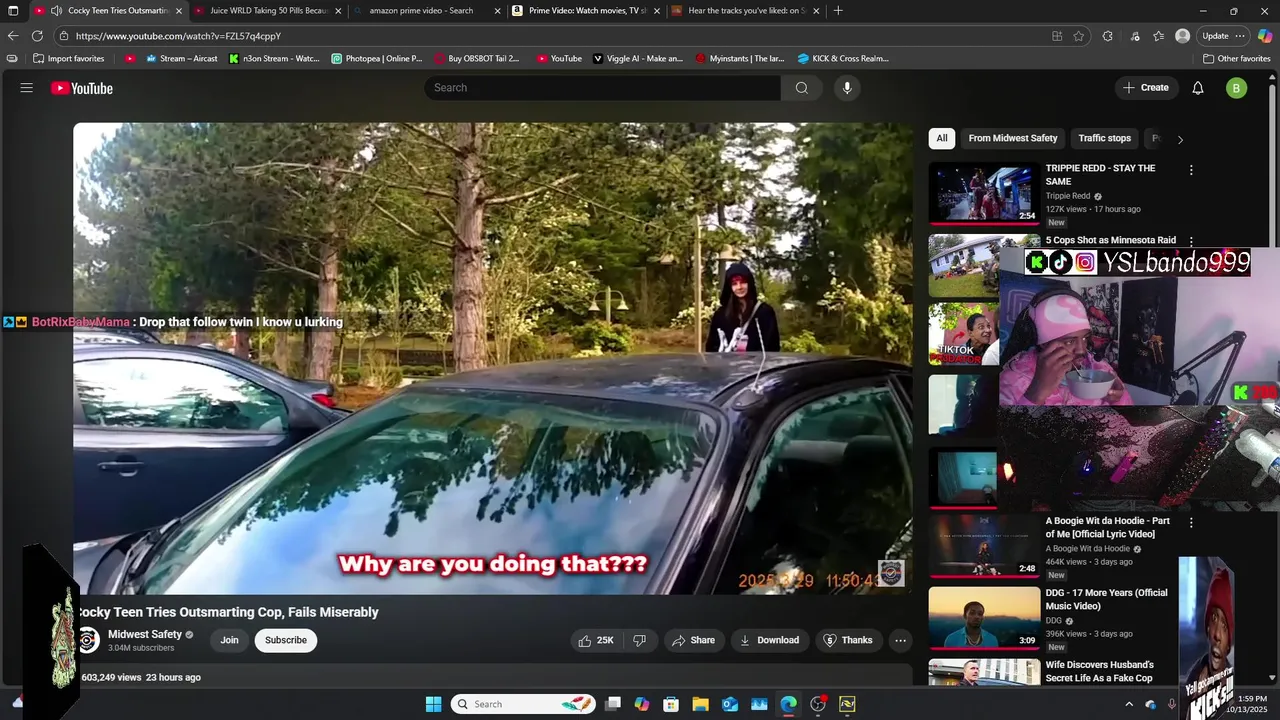Reload the current page
Viewport: 1280px width, 720px height.
[37, 36]
